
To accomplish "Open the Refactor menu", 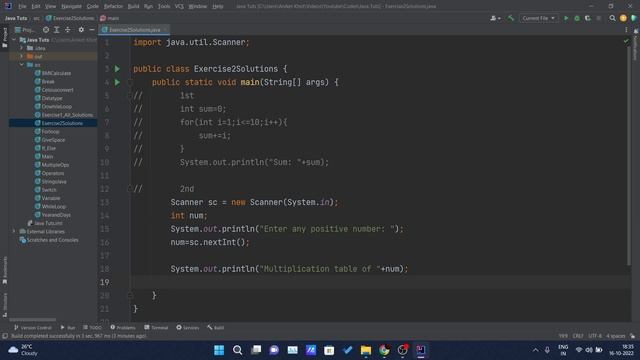I will pyautogui.click(x=113, y=6).
